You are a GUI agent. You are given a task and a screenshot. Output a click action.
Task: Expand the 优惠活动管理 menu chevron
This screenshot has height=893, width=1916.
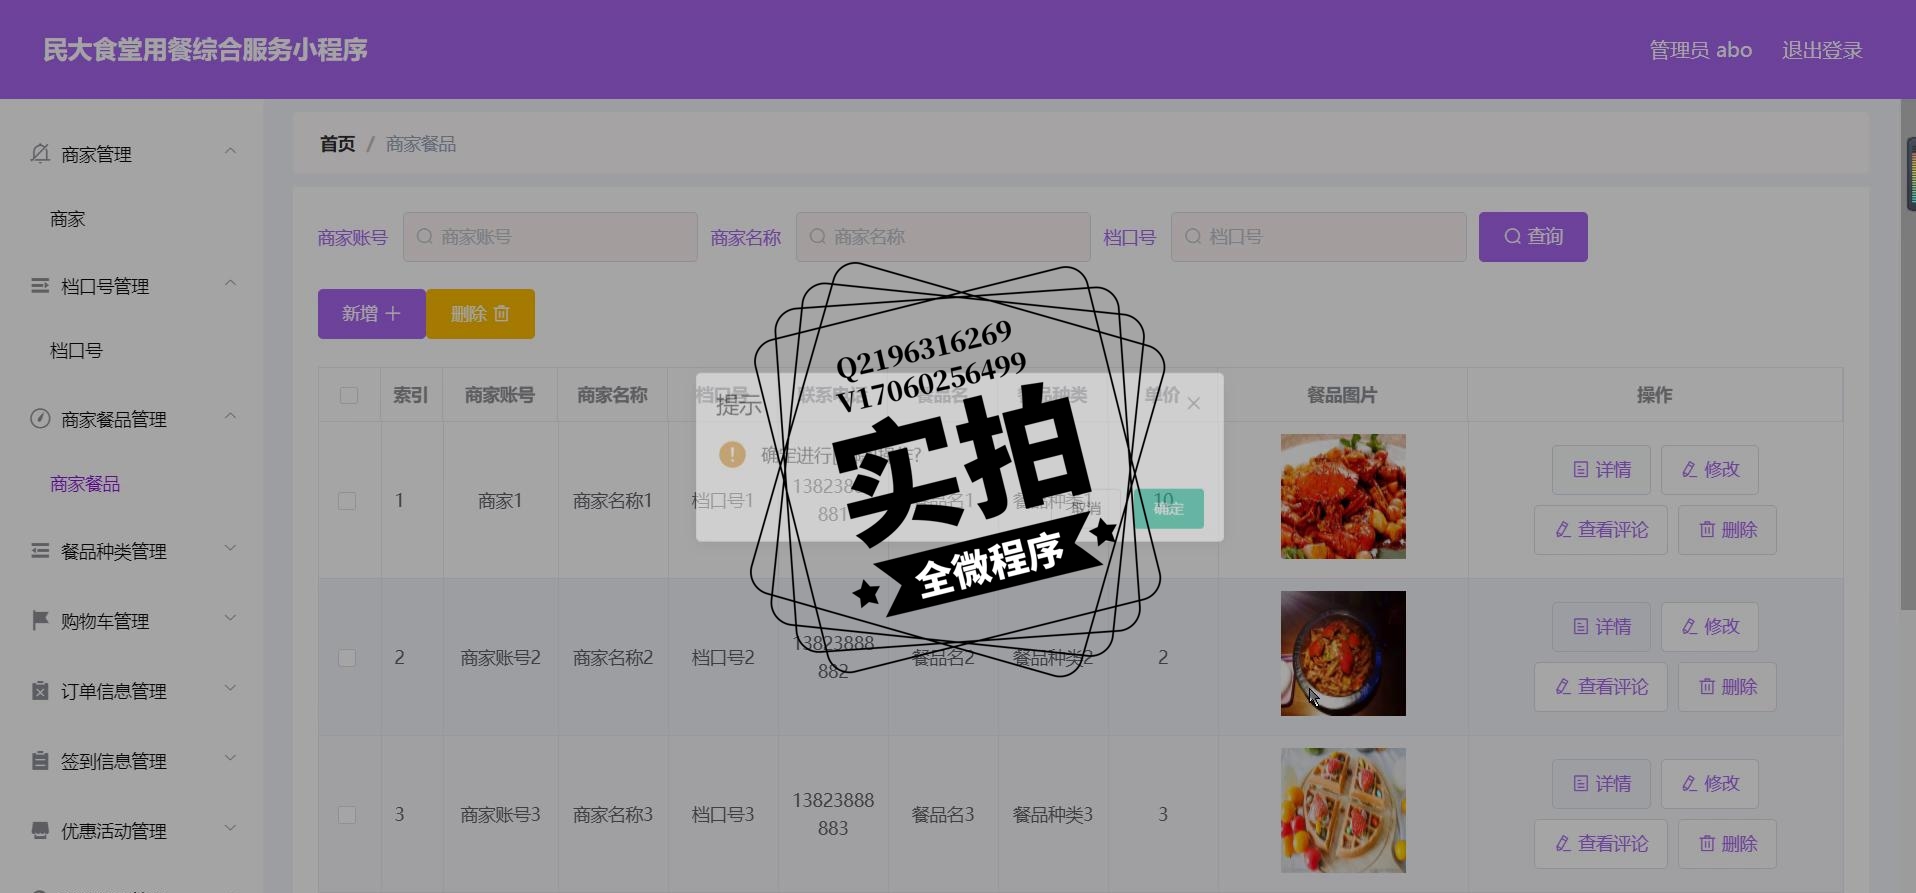point(230,828)
